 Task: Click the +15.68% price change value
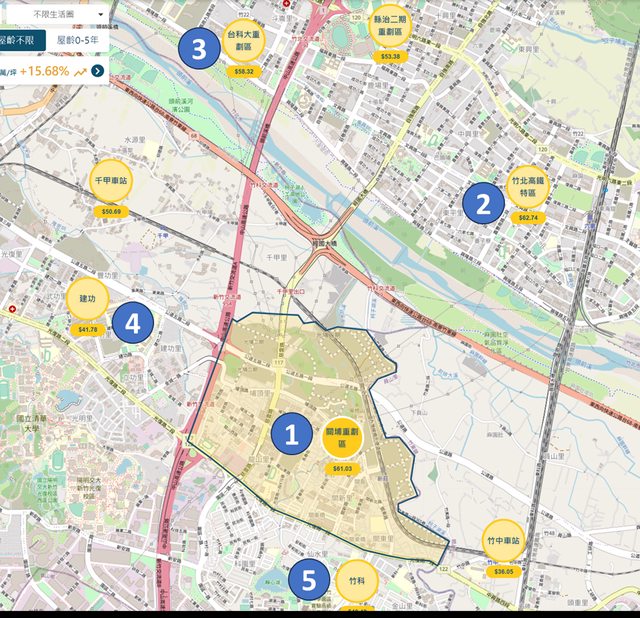[43, 71]
